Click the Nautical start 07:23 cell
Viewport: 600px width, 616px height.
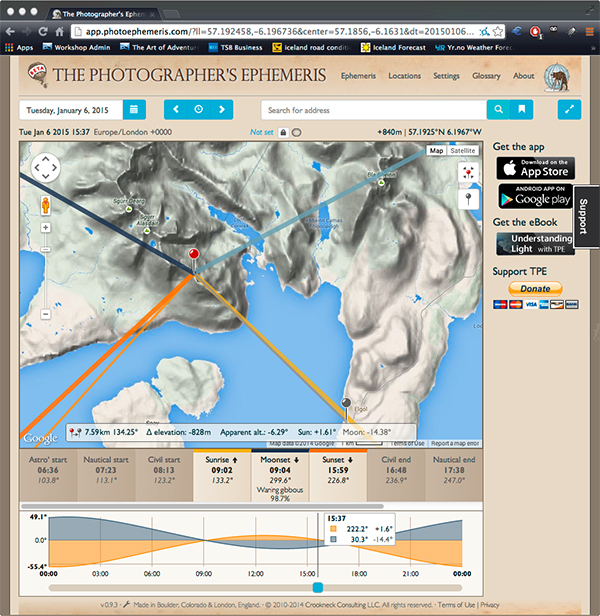106,475
